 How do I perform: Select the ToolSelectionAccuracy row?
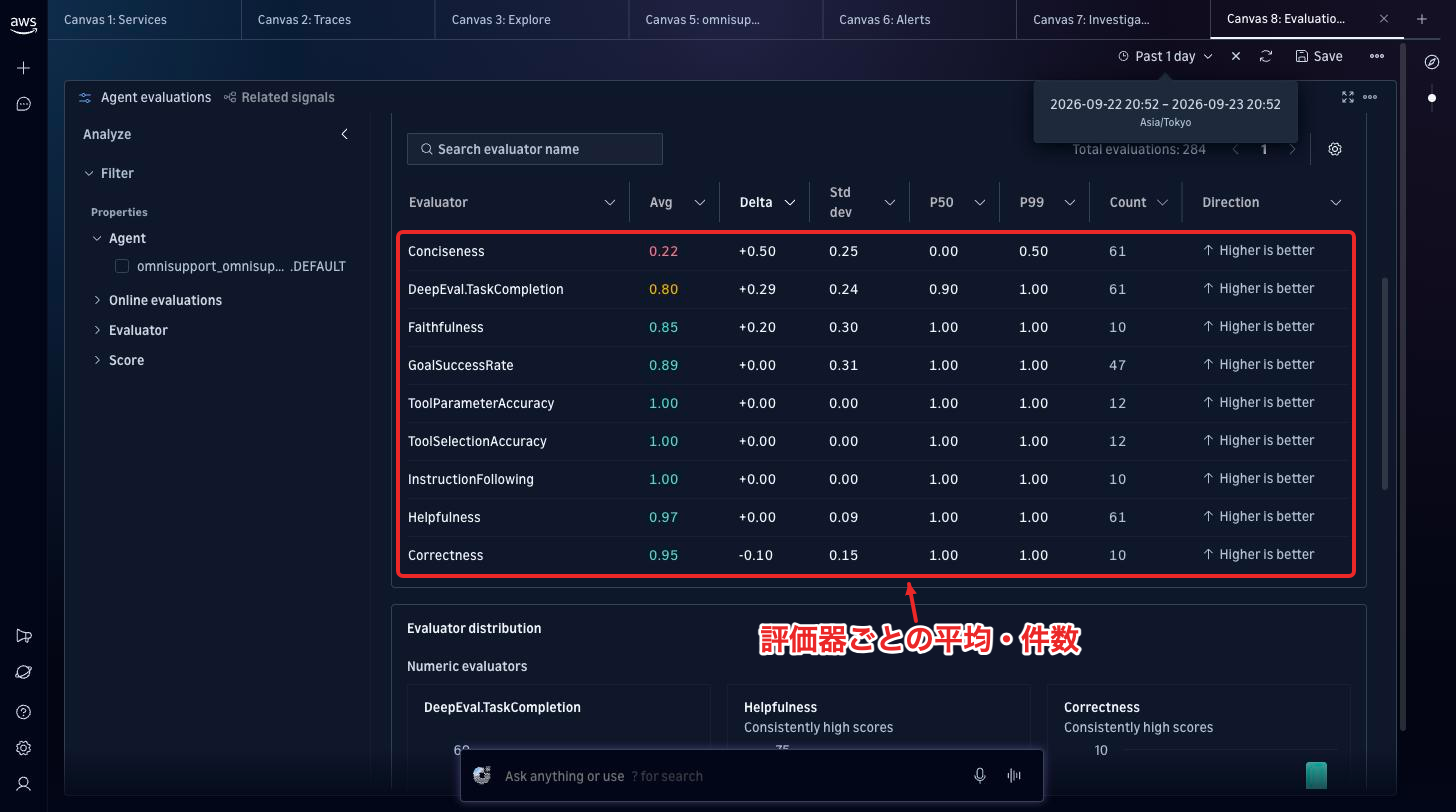[x=876, y=441]
